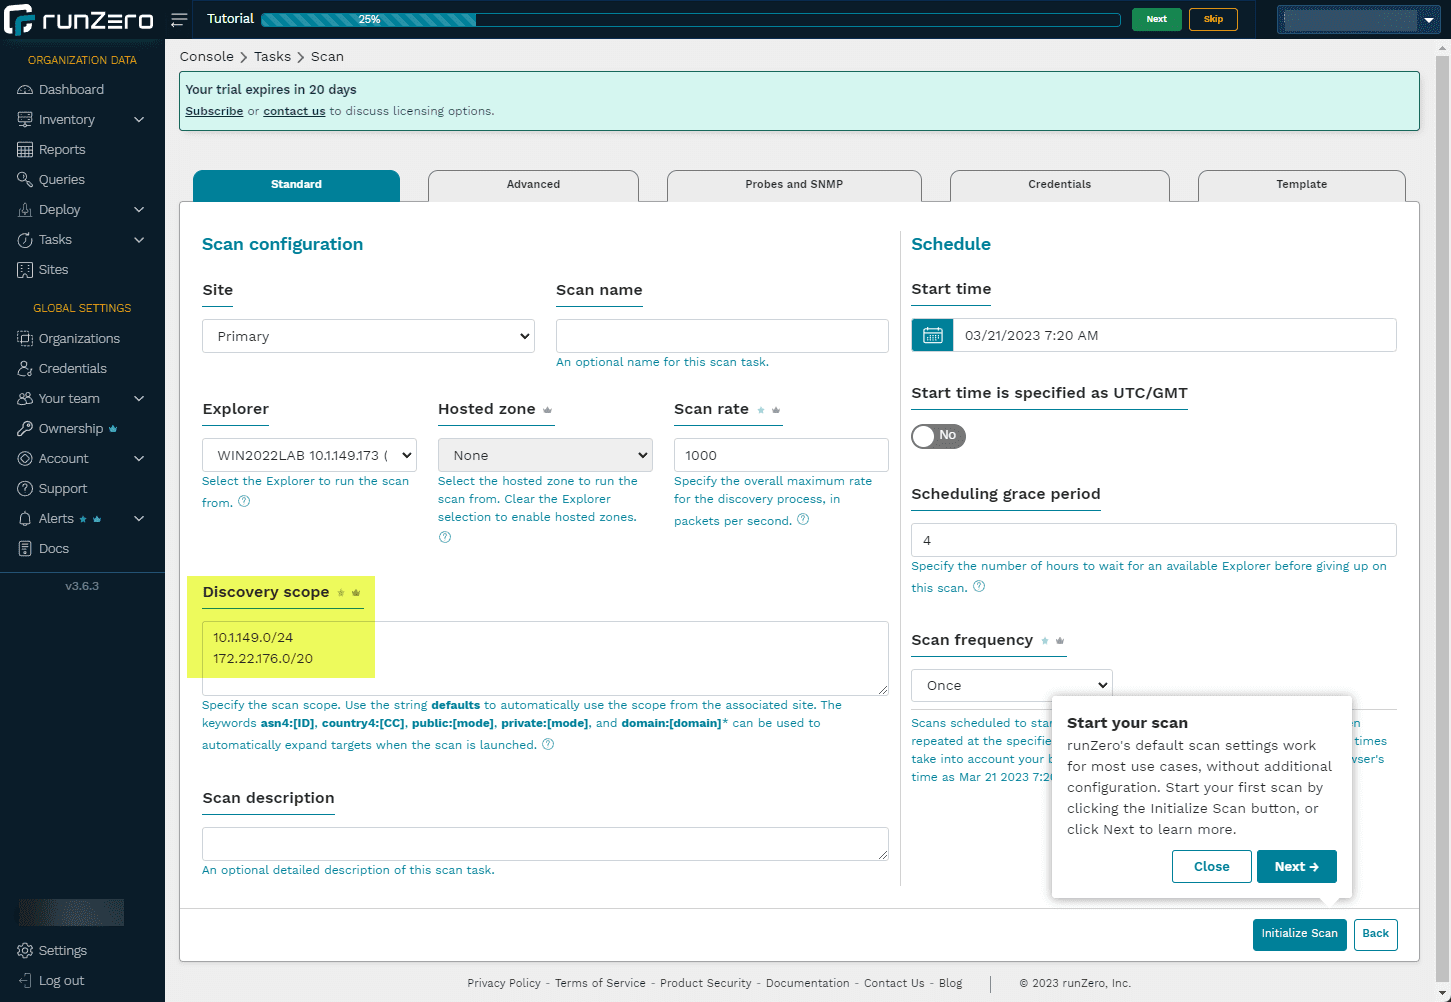Screen dimensions: 1451x1002
Task: Open the Dashboard icon in sidebar
Action: pyautogui.click(x=25, y=90)
